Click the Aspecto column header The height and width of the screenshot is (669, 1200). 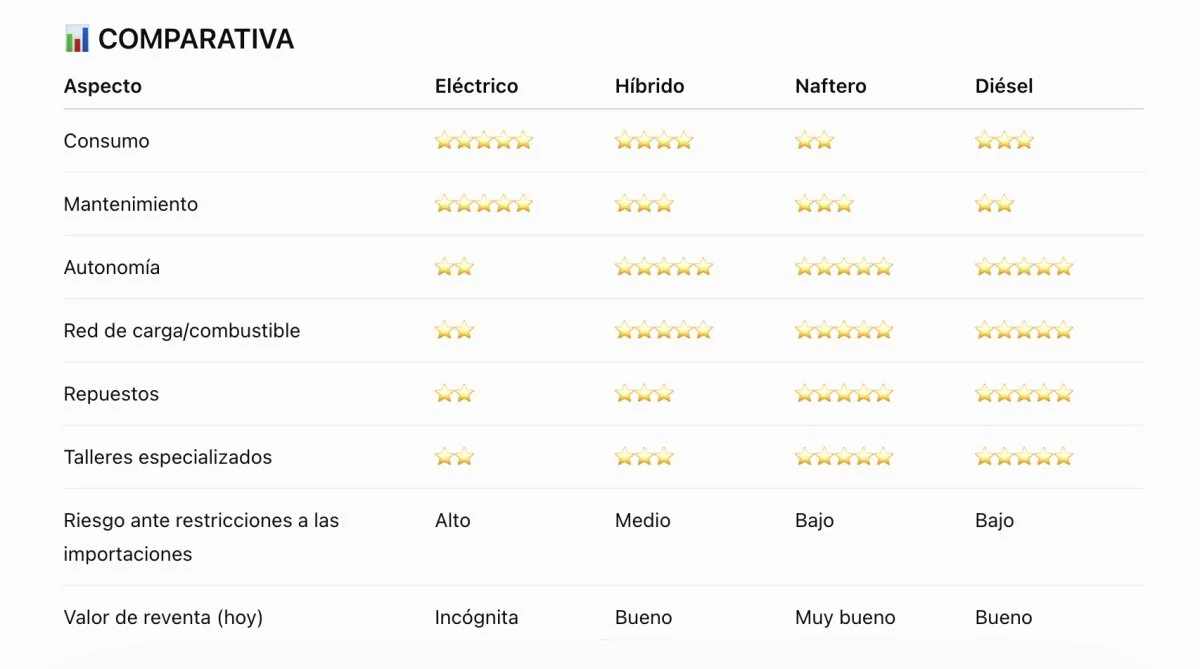point(103,86)
